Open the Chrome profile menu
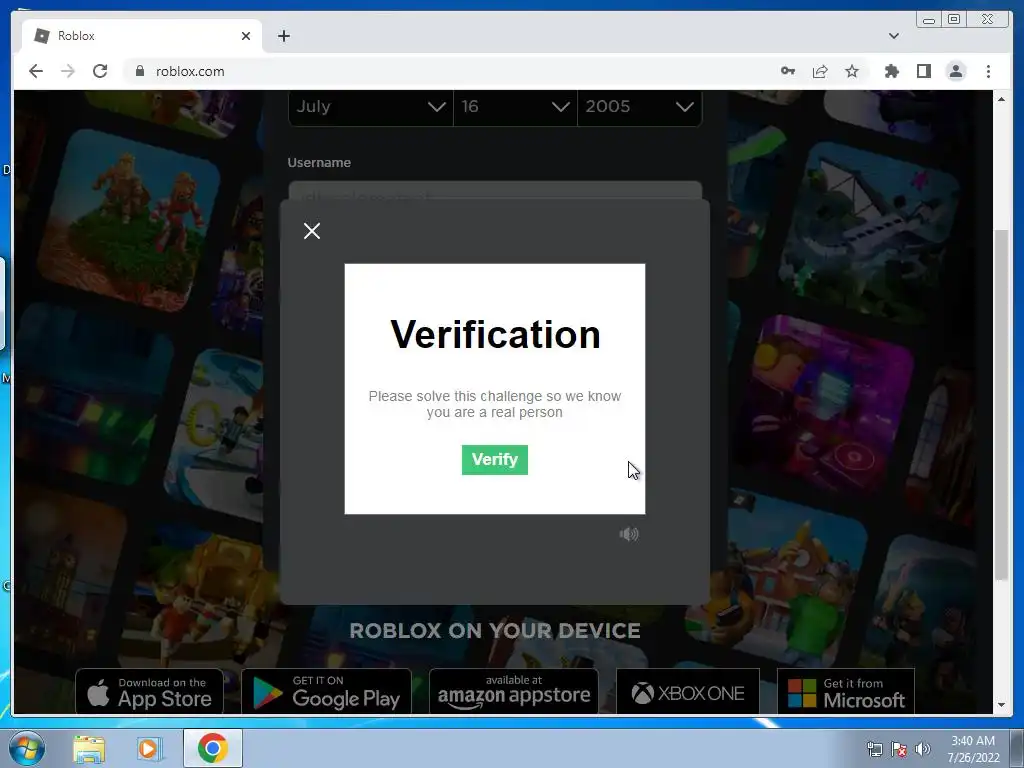 955,71
